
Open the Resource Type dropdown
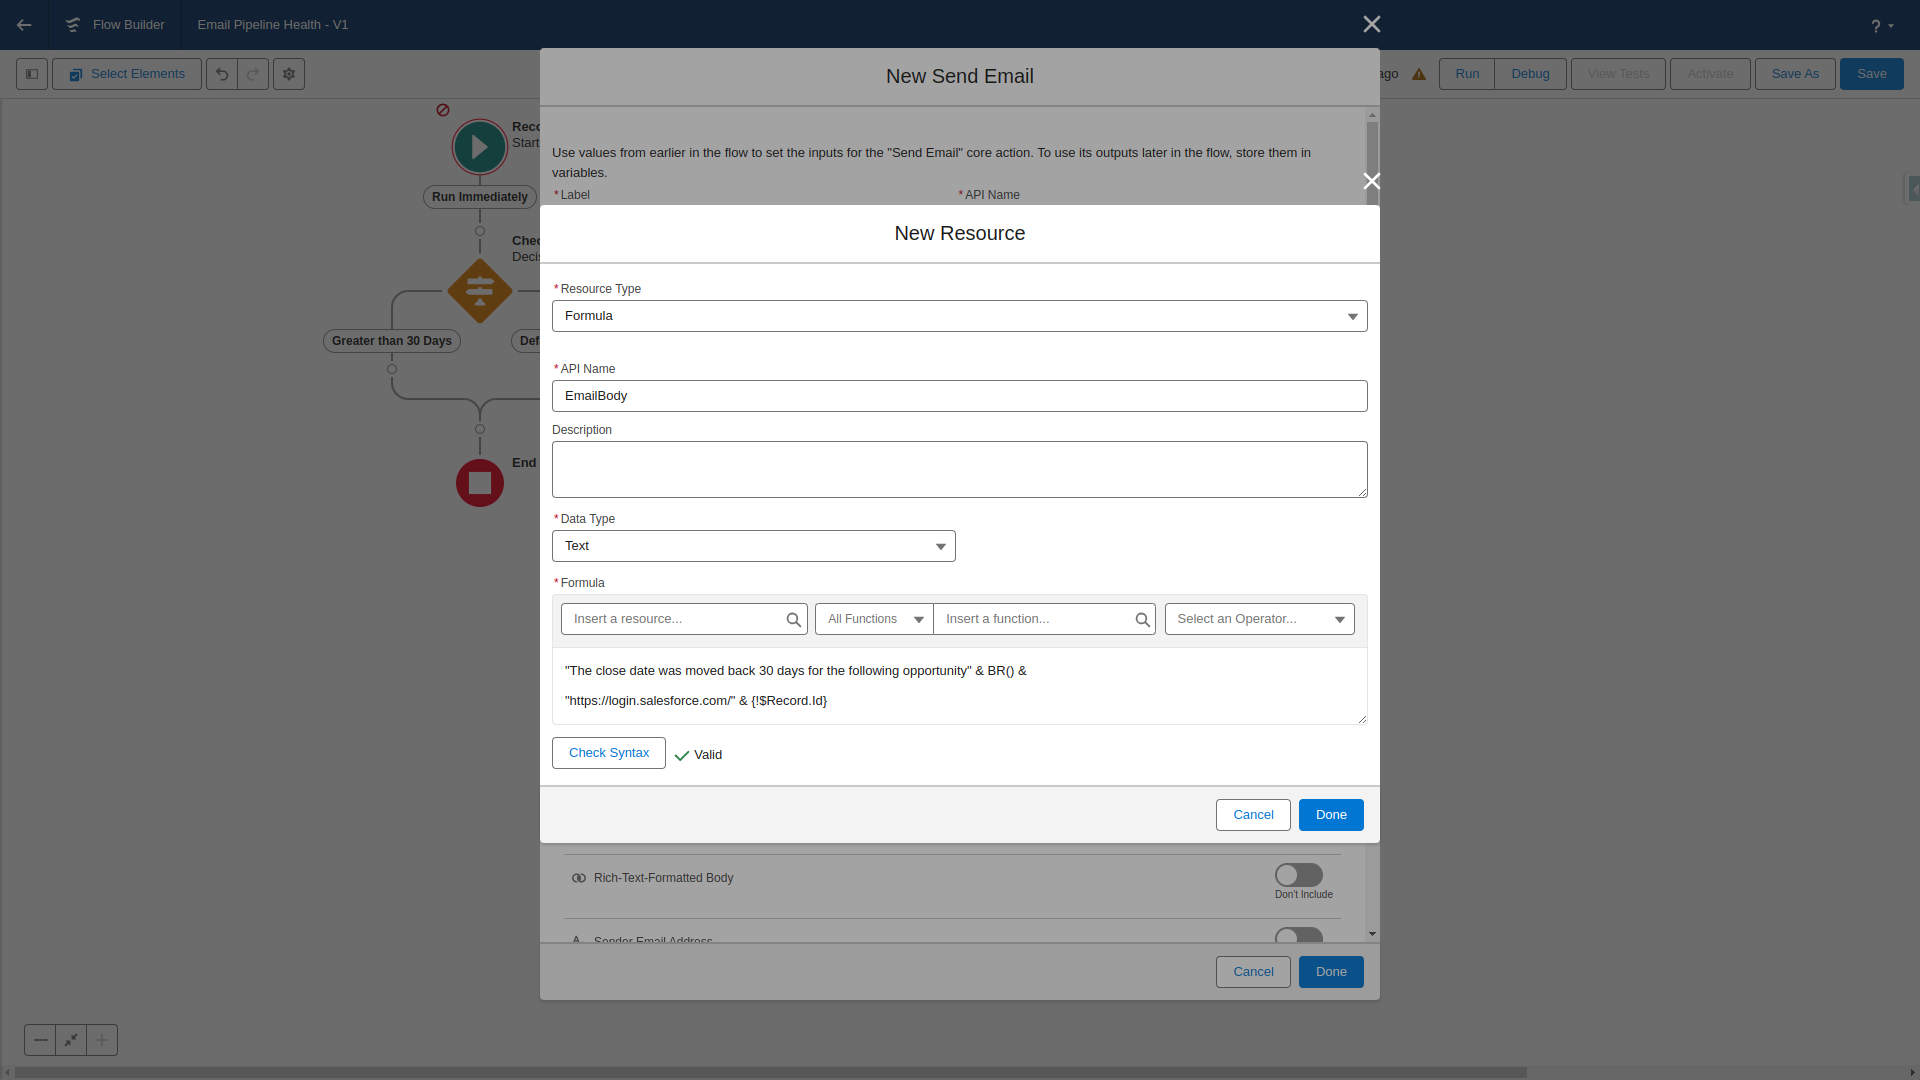point(959,316)
